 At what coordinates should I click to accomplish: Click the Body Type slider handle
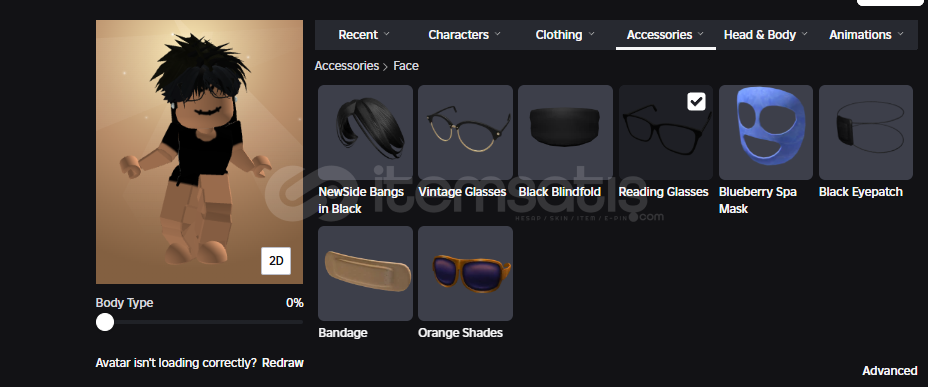(x=105, y=322)
